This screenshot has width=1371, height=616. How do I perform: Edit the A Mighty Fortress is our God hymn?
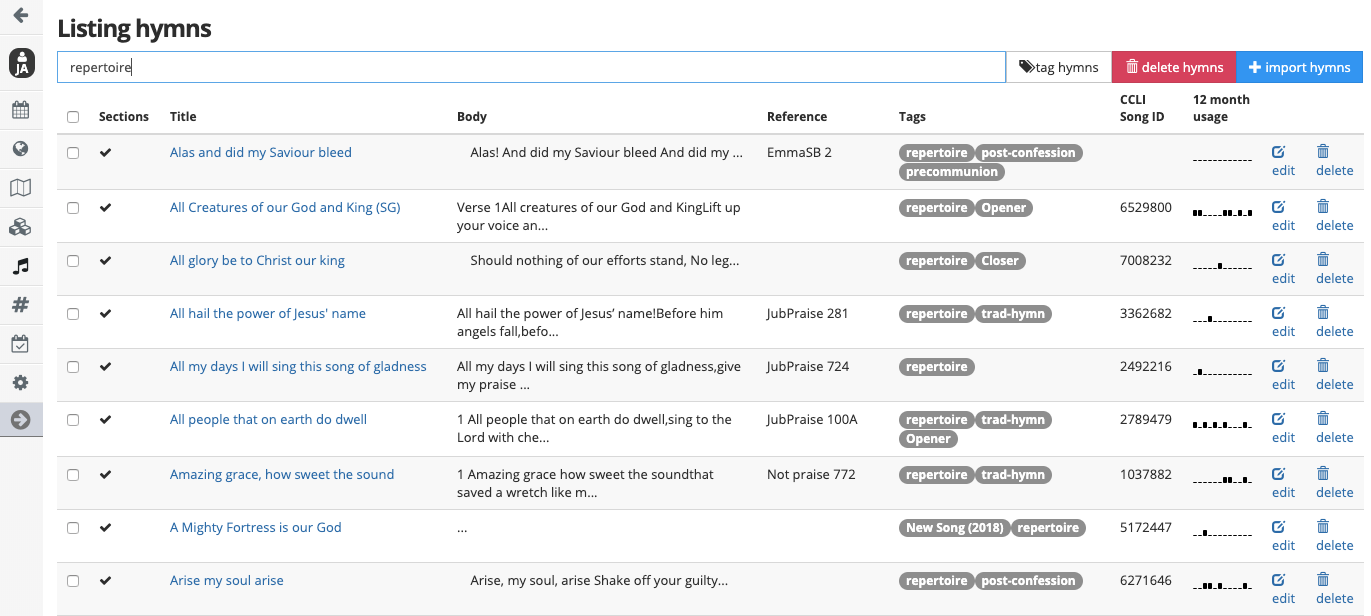(x=1282, y=535)
